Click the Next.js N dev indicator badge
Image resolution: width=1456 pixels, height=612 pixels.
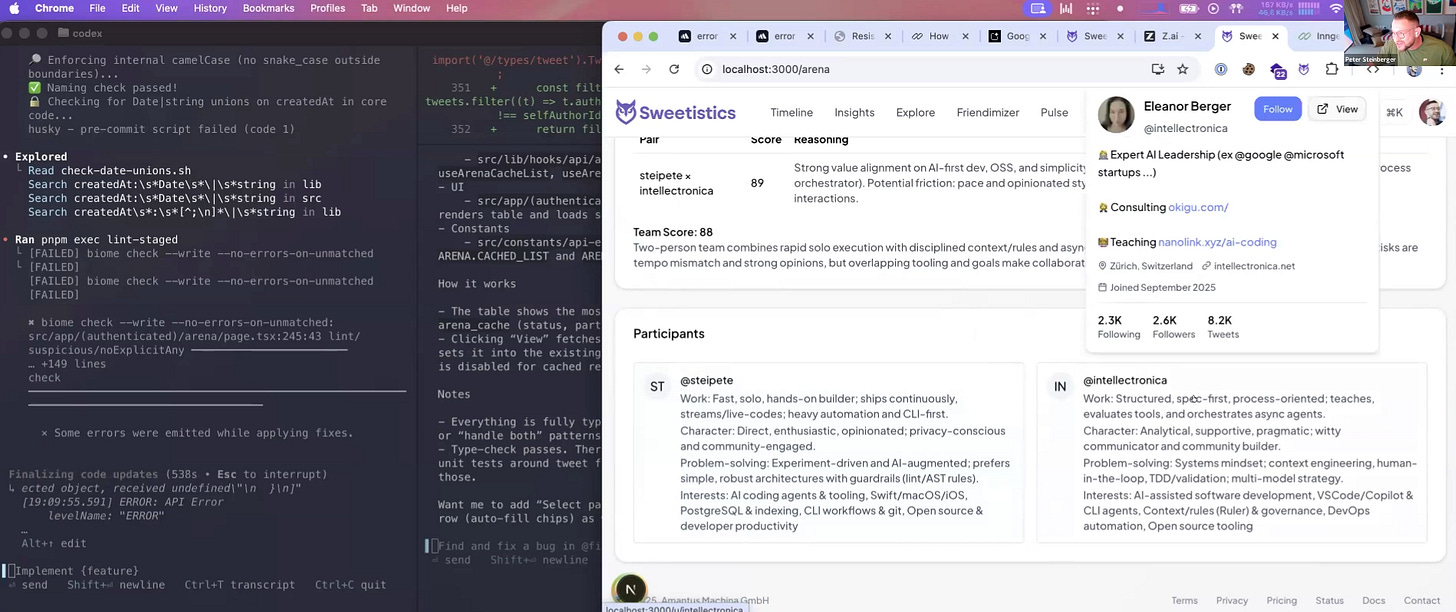click(630, 589)
